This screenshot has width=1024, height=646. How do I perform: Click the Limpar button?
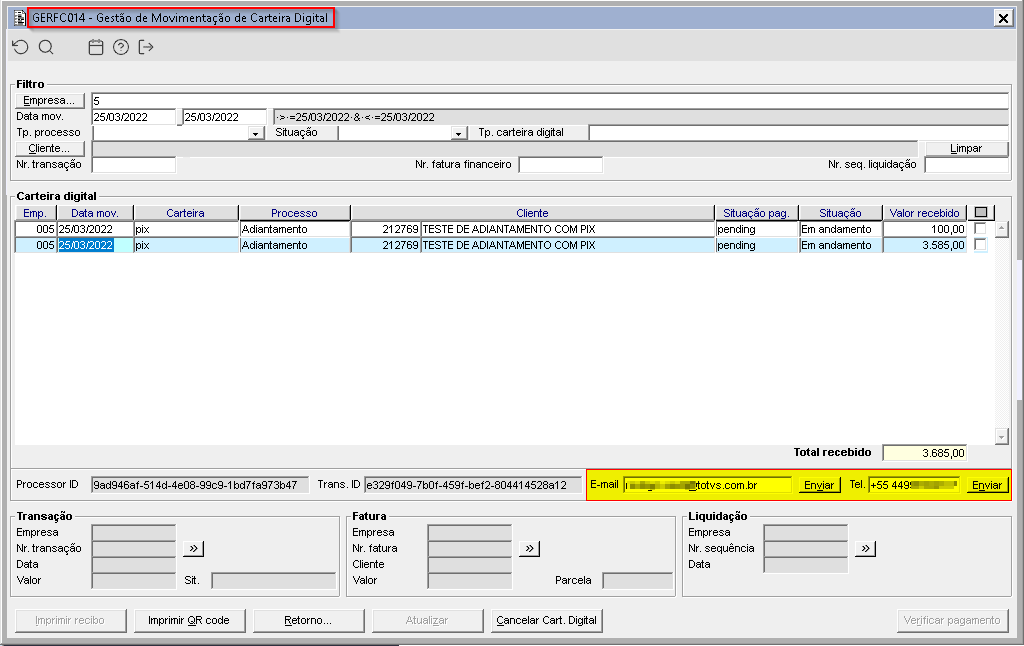[966, 148]
